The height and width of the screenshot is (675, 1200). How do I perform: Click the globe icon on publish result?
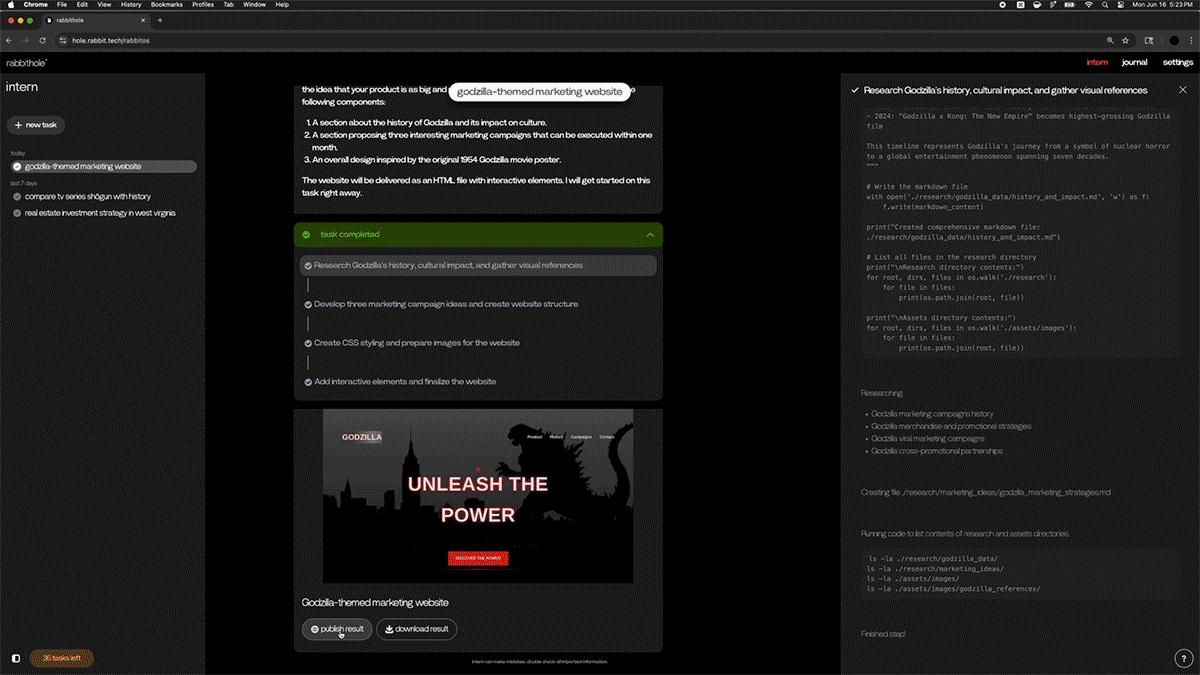pyautogui.click(x=315, y=629)
